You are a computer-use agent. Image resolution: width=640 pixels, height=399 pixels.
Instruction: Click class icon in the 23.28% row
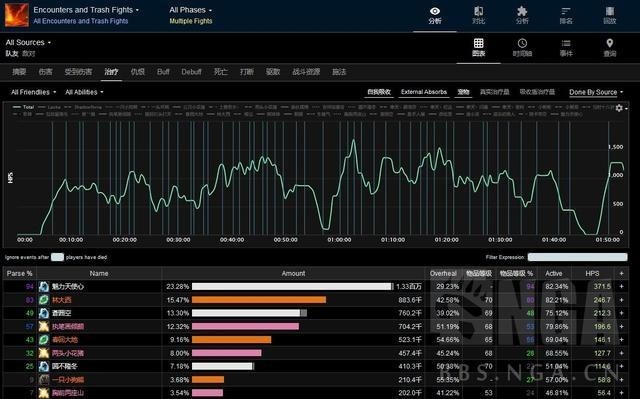click(44, 287)
